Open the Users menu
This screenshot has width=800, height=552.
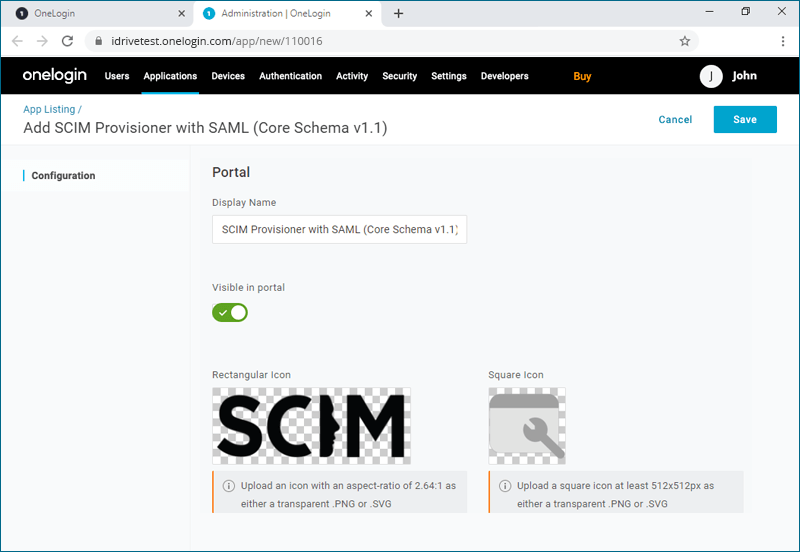(x=117, y=76)
